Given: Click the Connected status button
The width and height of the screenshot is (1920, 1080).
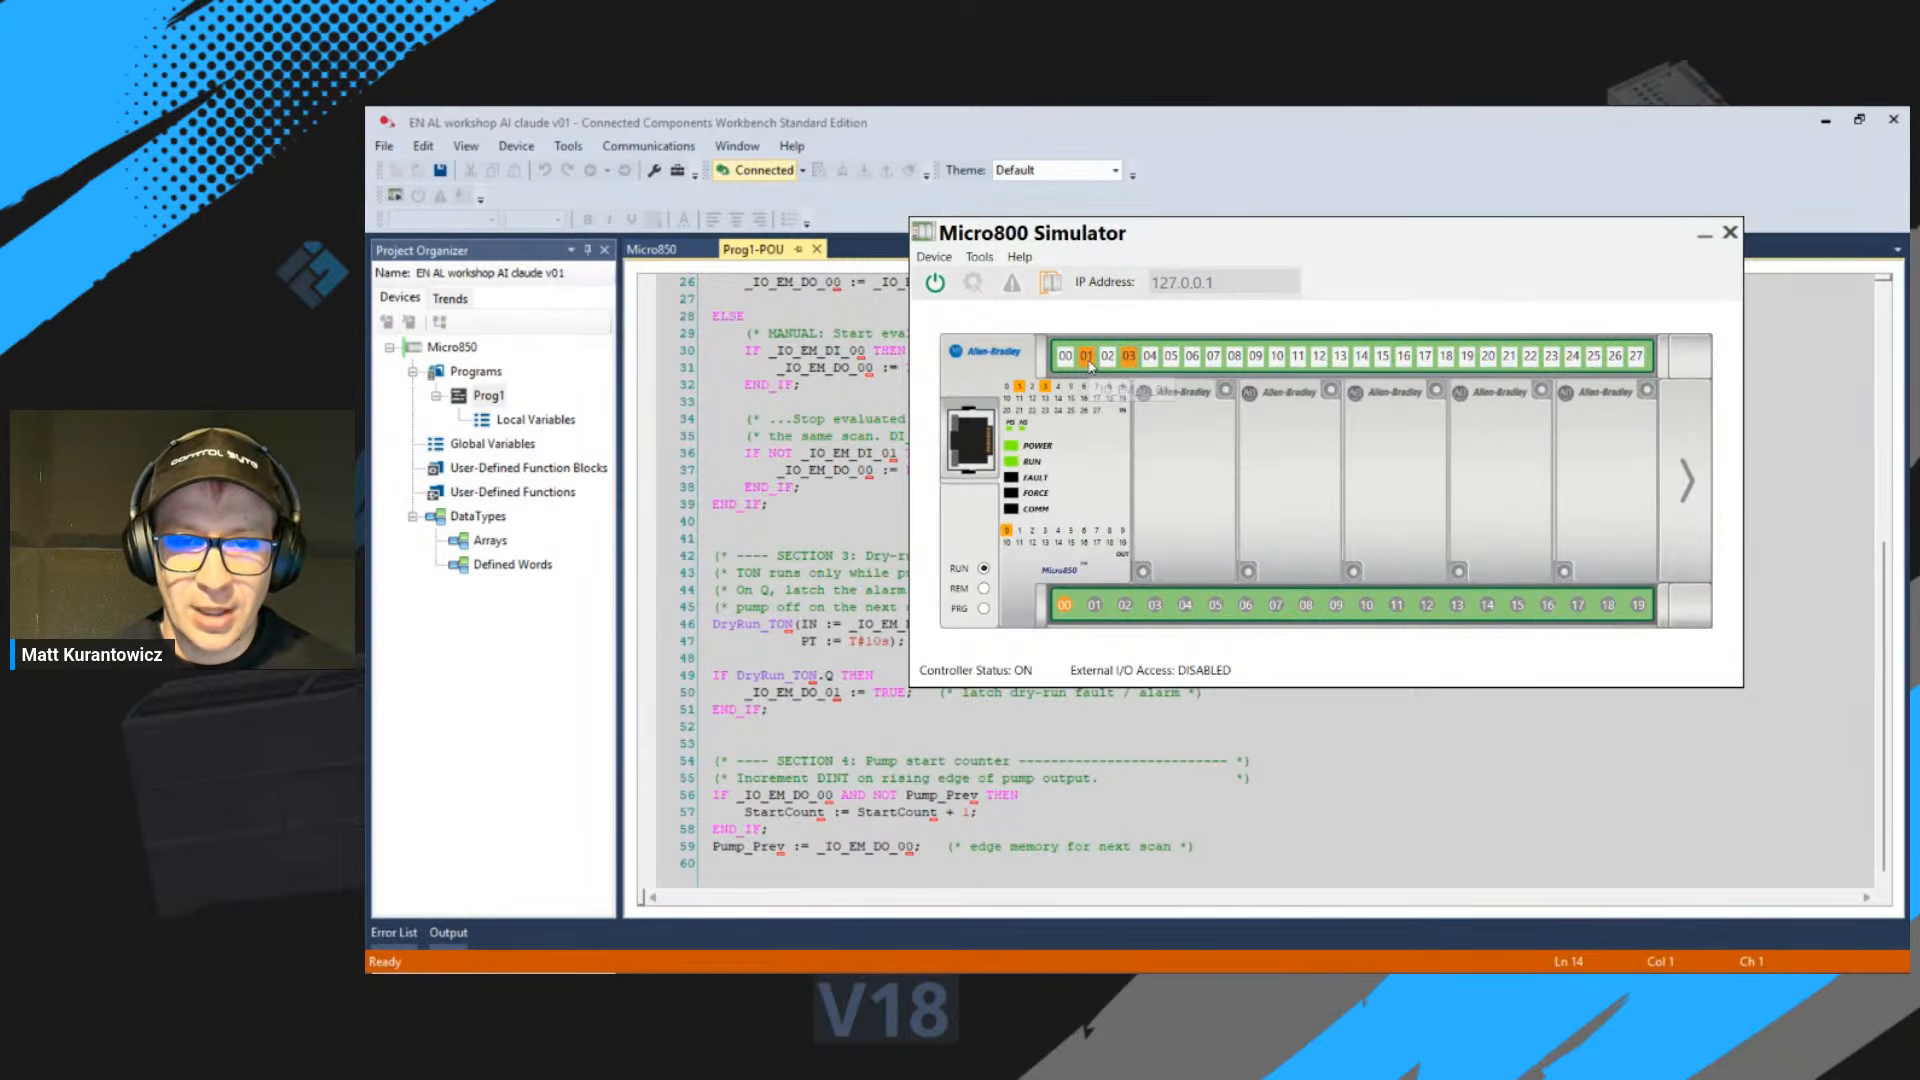Looking at the screenshot, I should pyautogui.click(x=755, y=170).
